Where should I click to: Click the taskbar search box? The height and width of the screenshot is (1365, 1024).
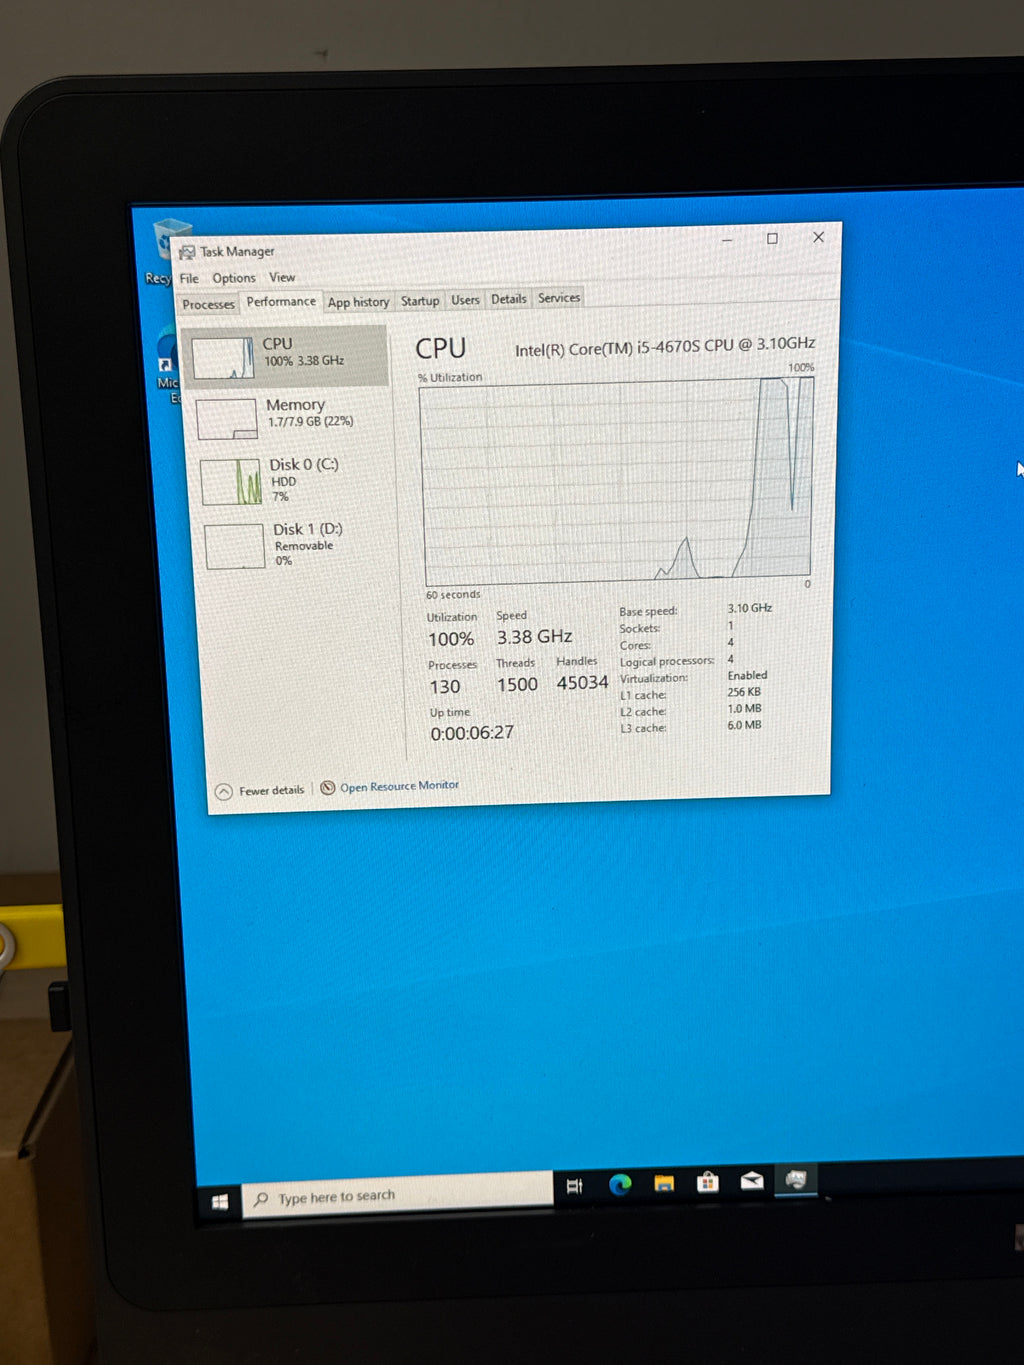397,1195
